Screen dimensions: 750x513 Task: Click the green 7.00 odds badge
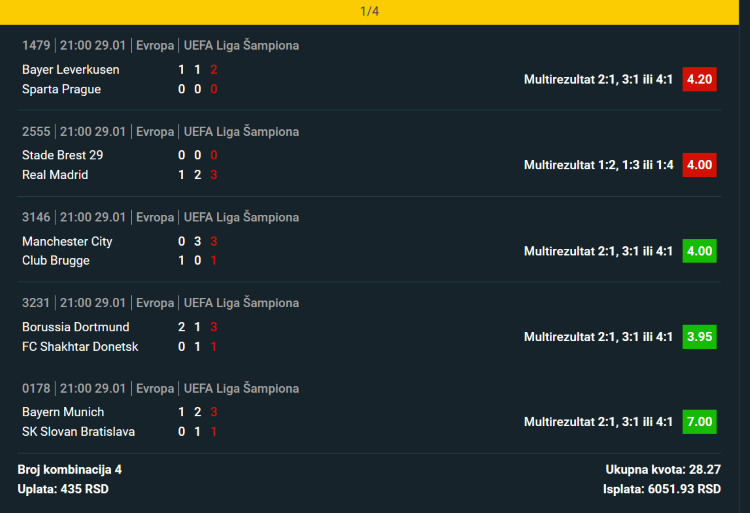point(699,422)
